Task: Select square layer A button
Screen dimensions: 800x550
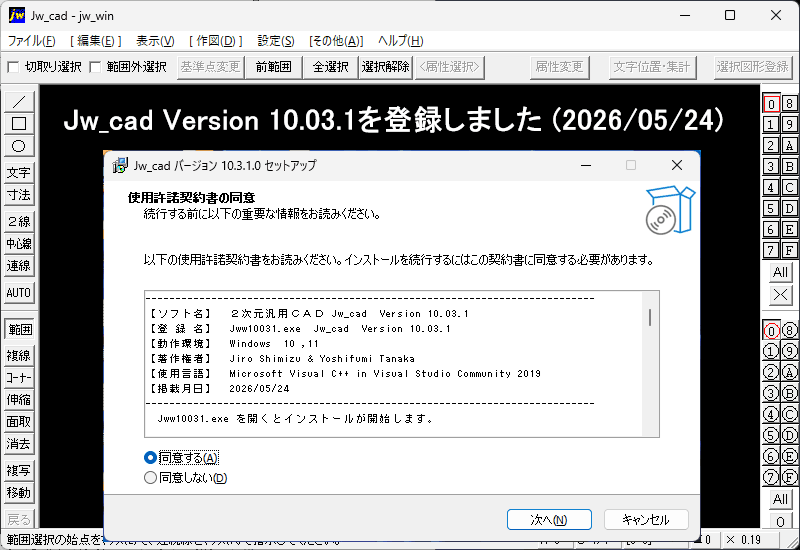Action: coord(789,145)
